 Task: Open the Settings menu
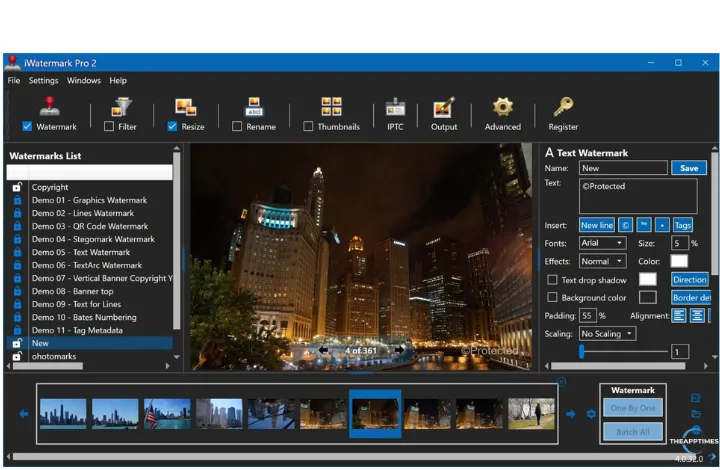coord(44,80)
